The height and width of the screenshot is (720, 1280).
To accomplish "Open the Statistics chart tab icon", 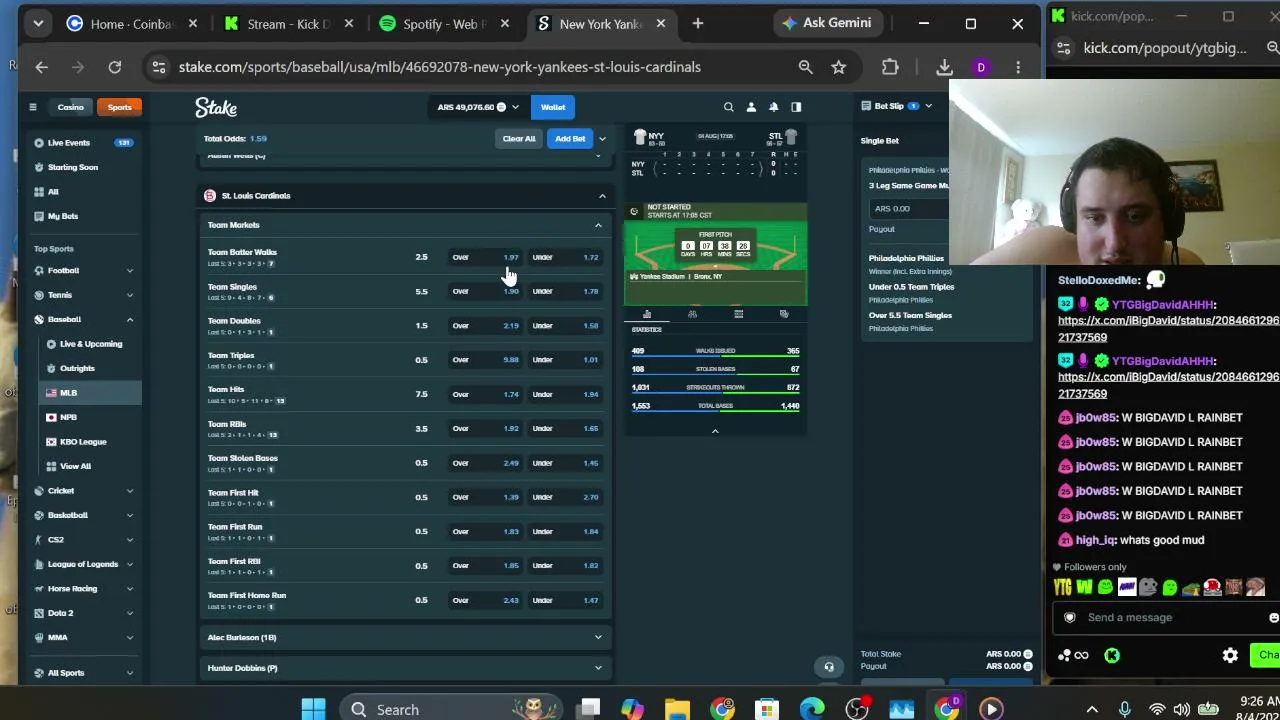I will click(647, 314).
